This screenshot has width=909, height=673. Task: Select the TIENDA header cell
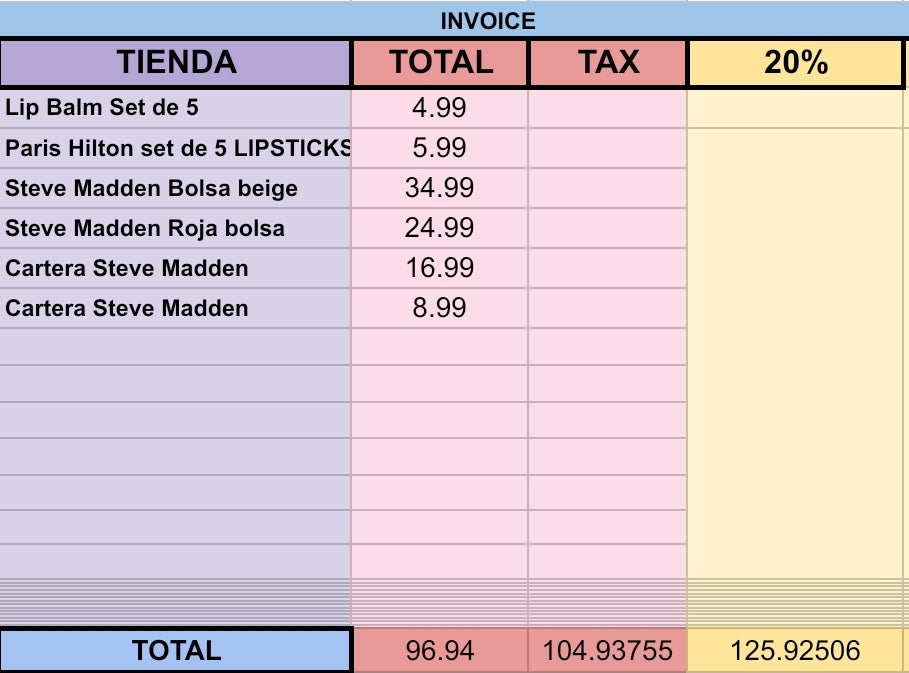[x=176, y=63]
